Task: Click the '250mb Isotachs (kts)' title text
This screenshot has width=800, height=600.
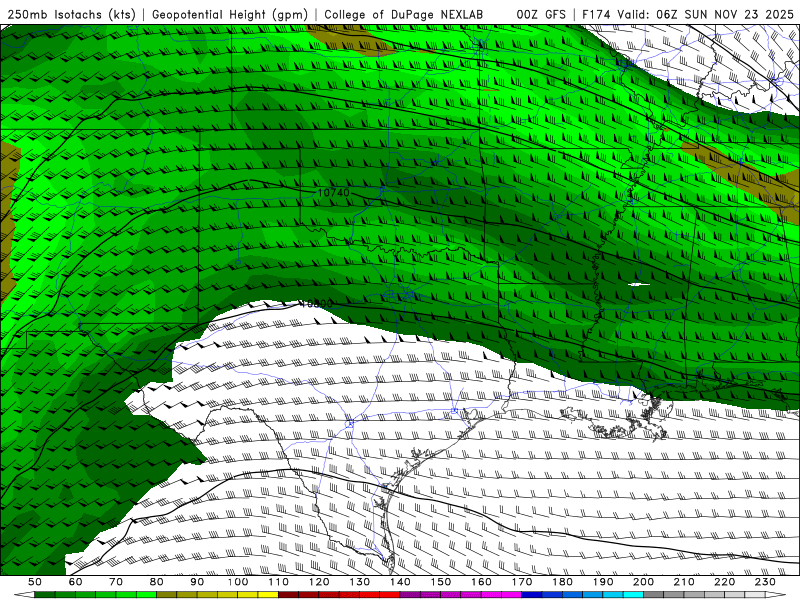Action: tap(72, 15)
